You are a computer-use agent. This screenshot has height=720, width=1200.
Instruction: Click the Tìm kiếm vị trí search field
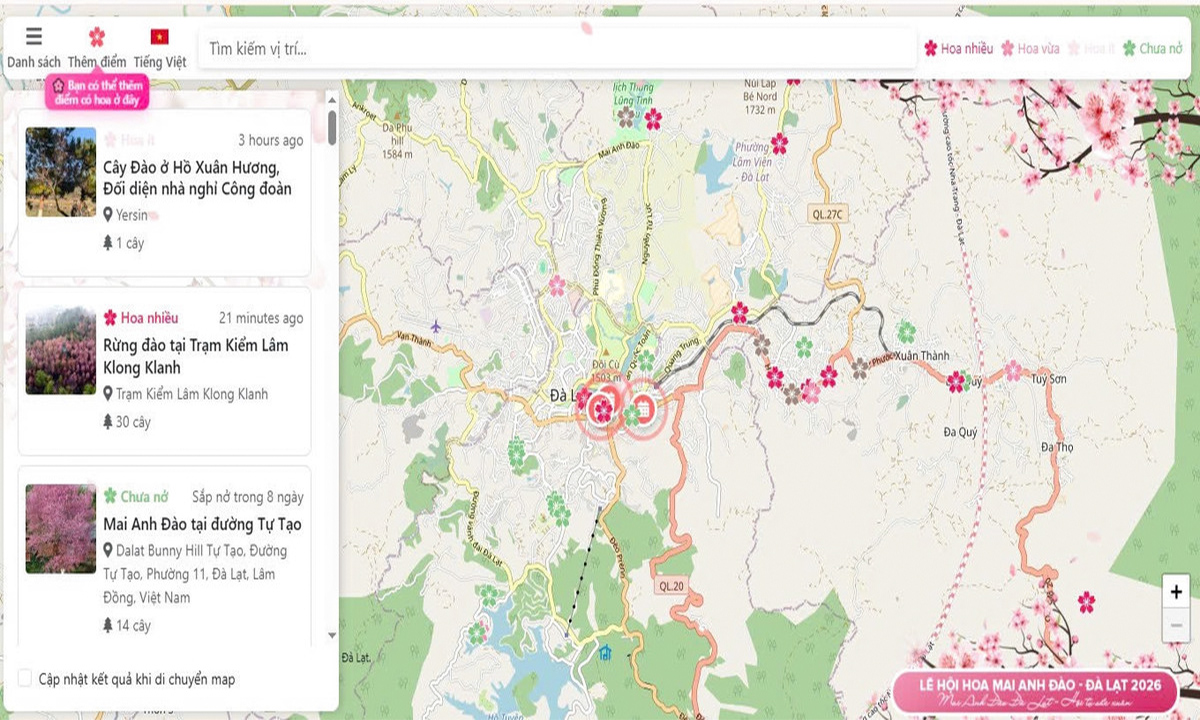click(556, 49)
